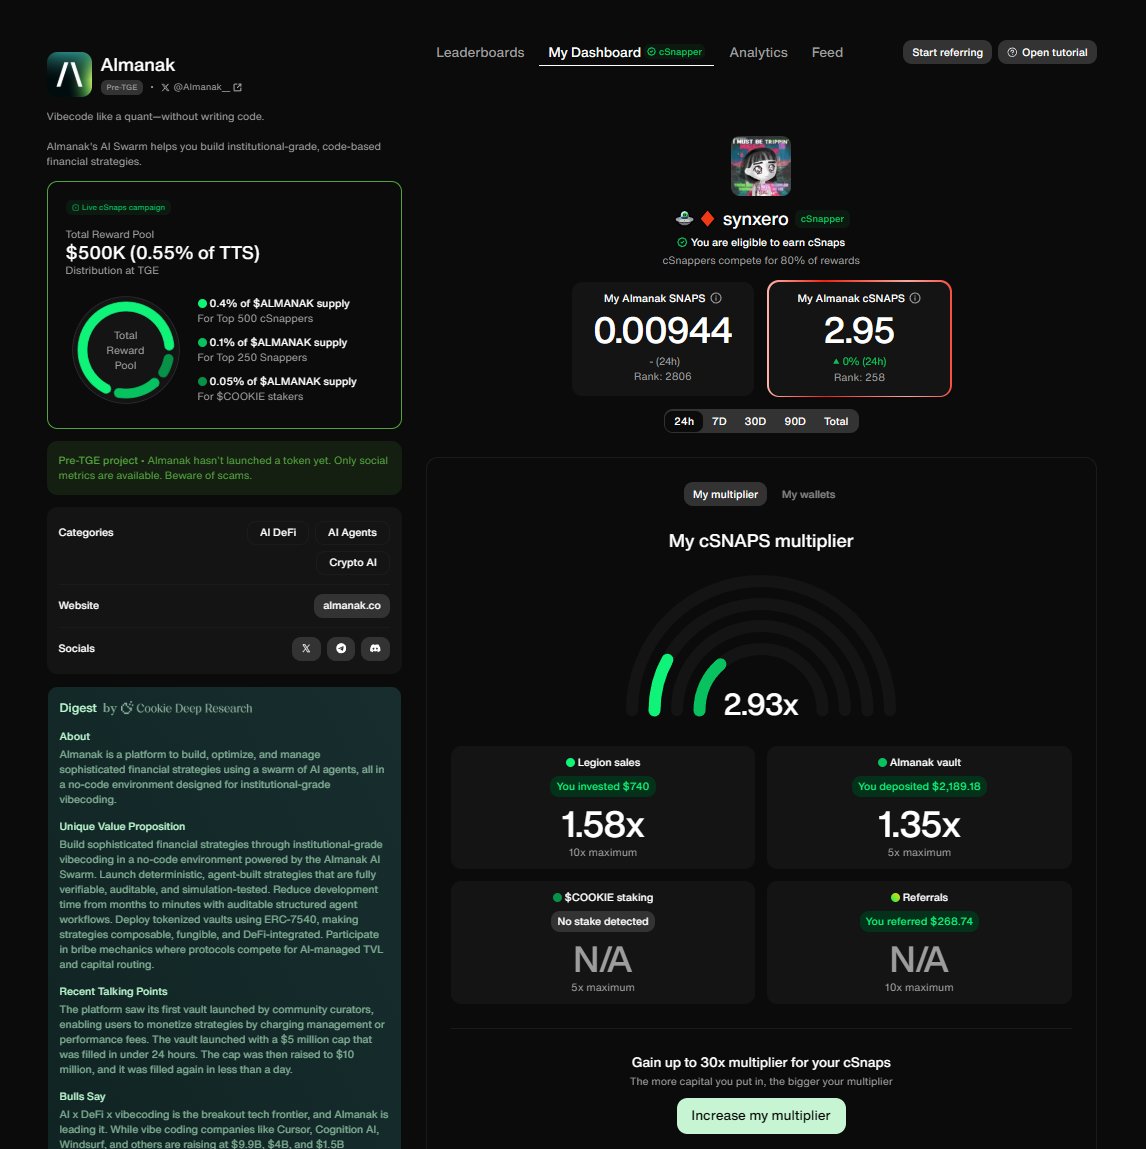Open the almanak.co website link
Viewport: 1146px width, 1149px height.
point(352,605)
